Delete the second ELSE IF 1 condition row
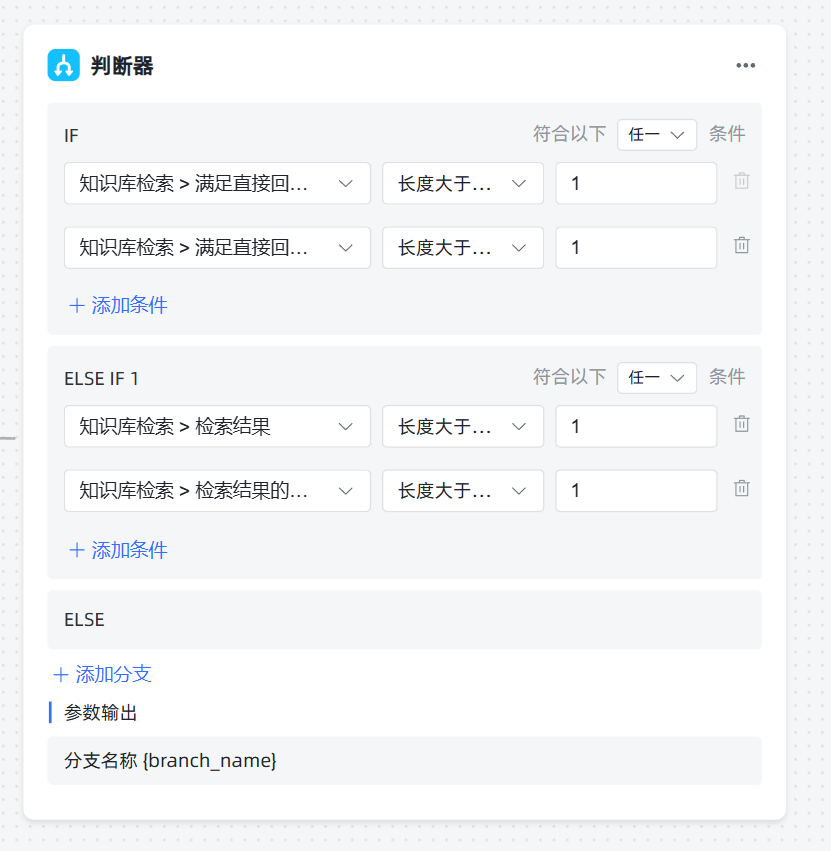Image resolution: width=831 pixels, height=851 pixels. point(741,489)
